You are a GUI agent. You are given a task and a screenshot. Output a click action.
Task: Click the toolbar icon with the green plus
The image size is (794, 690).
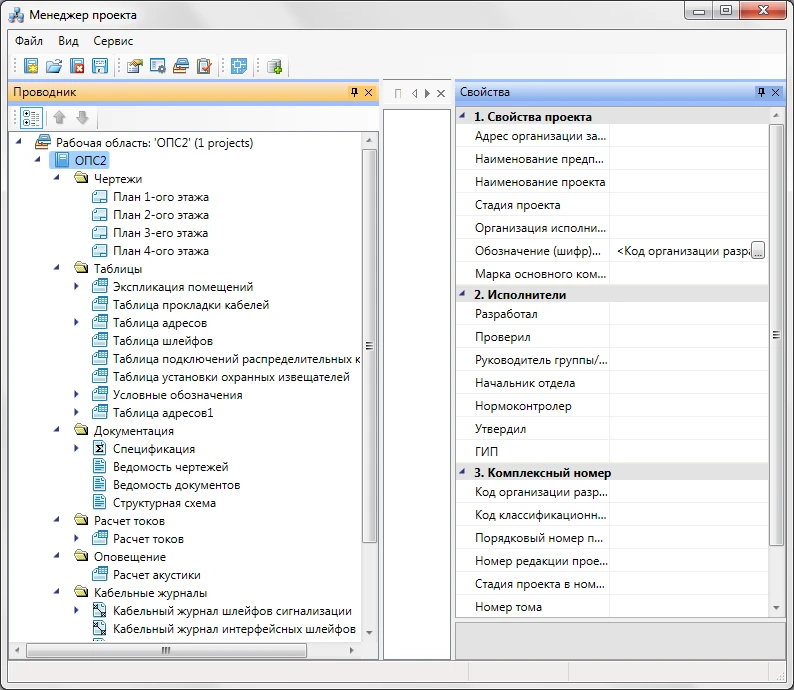(x=275, y=67)
